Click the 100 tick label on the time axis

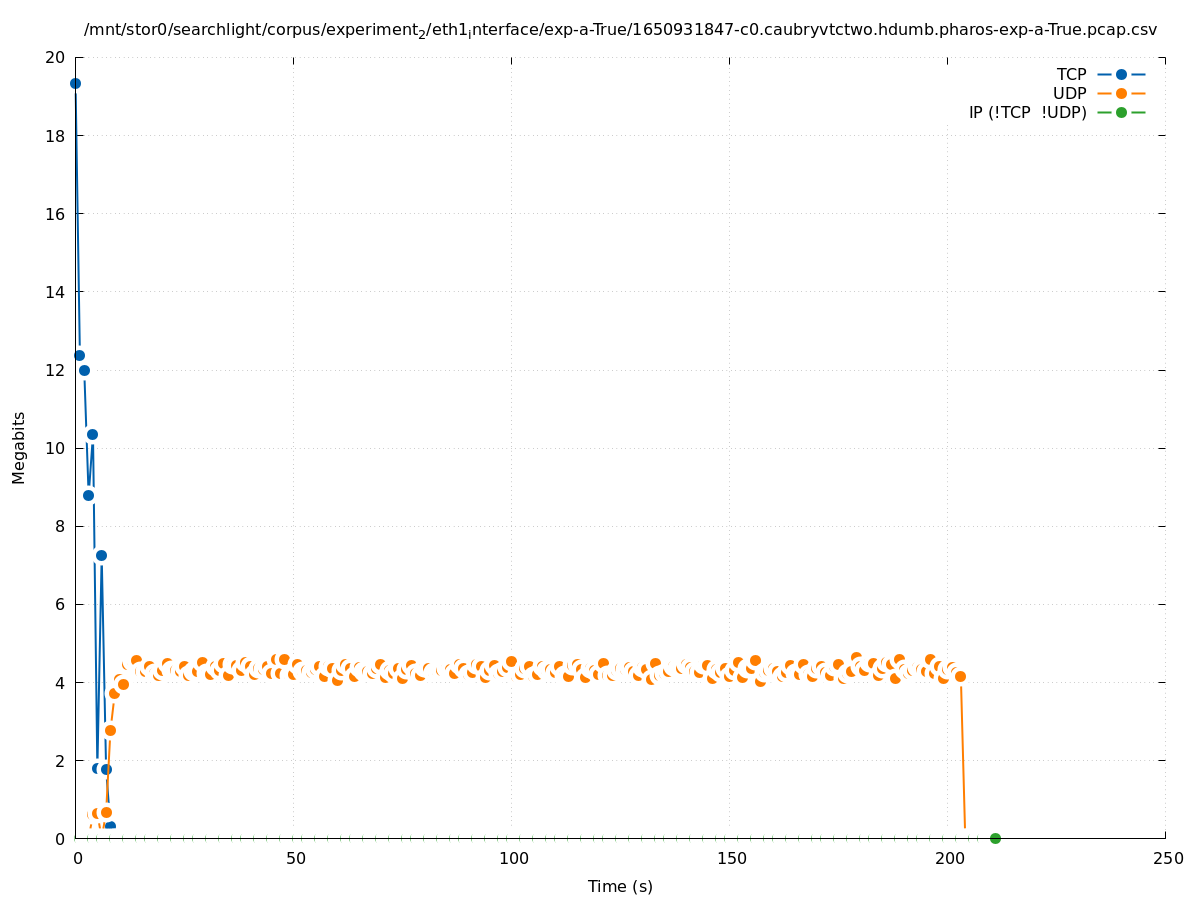[512, 859]
